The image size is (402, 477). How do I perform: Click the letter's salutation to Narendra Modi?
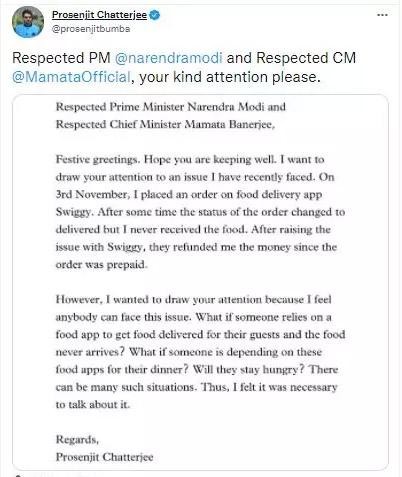coord(171,107)
